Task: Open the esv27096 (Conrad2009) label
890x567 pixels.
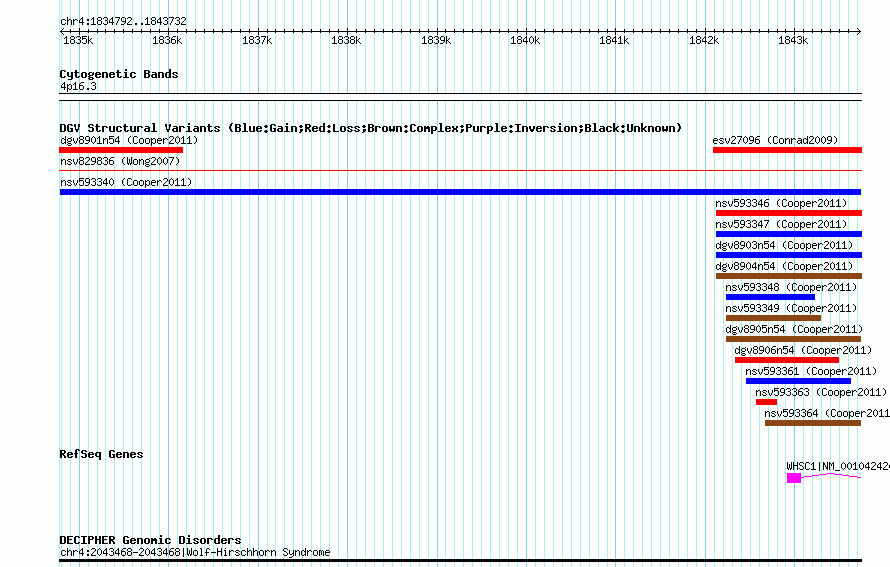Action: pyautogui.click(x=775, y=140)
